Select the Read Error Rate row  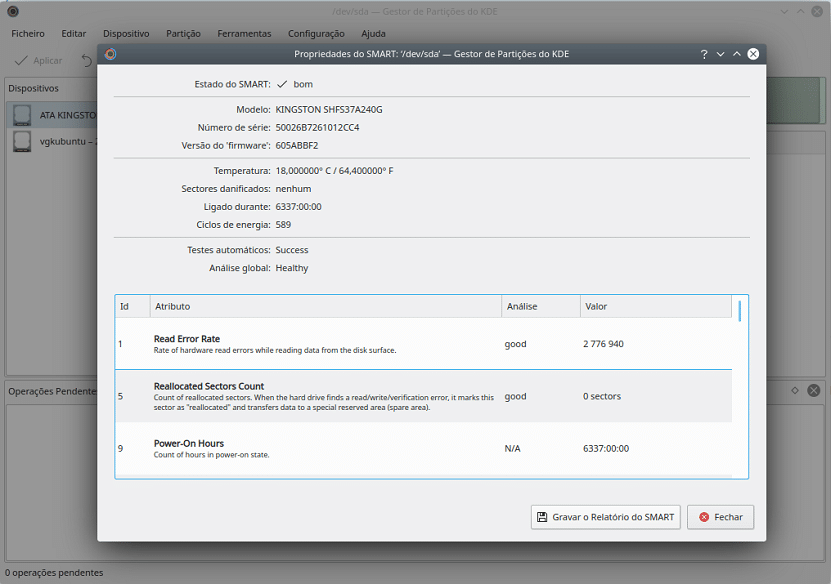423,344
